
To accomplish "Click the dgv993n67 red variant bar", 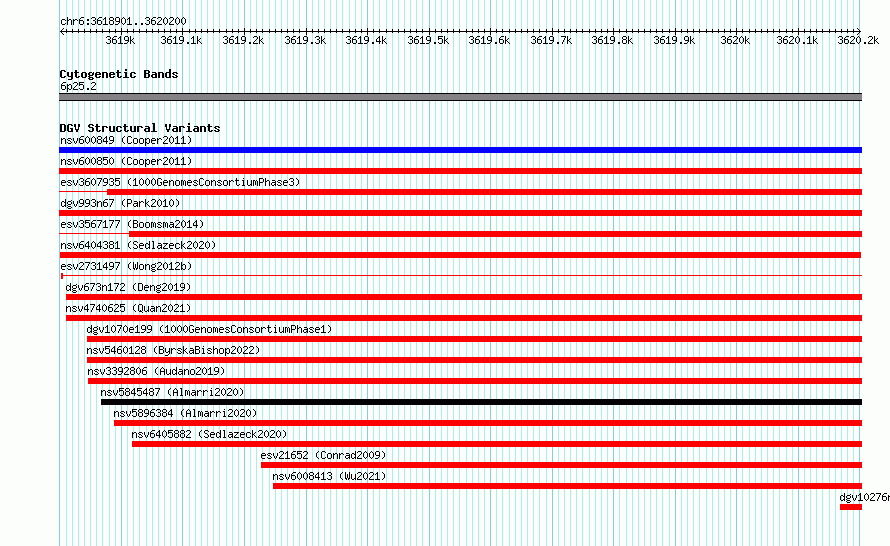I will click(x=460, y=213).
